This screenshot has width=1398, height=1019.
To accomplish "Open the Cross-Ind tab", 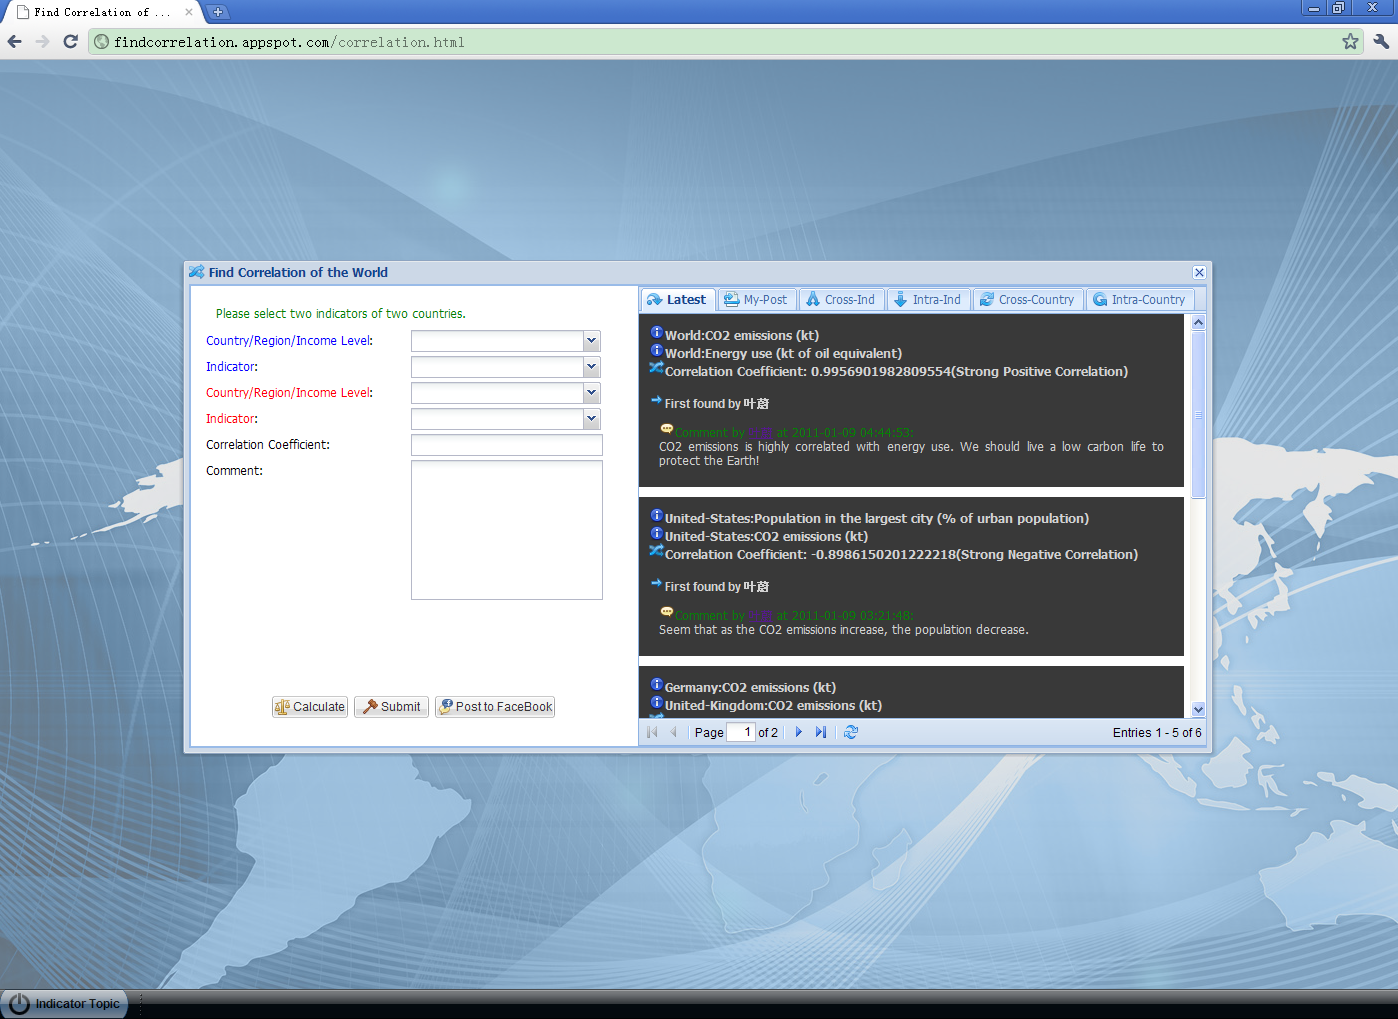I will click(x=841, y=299).
